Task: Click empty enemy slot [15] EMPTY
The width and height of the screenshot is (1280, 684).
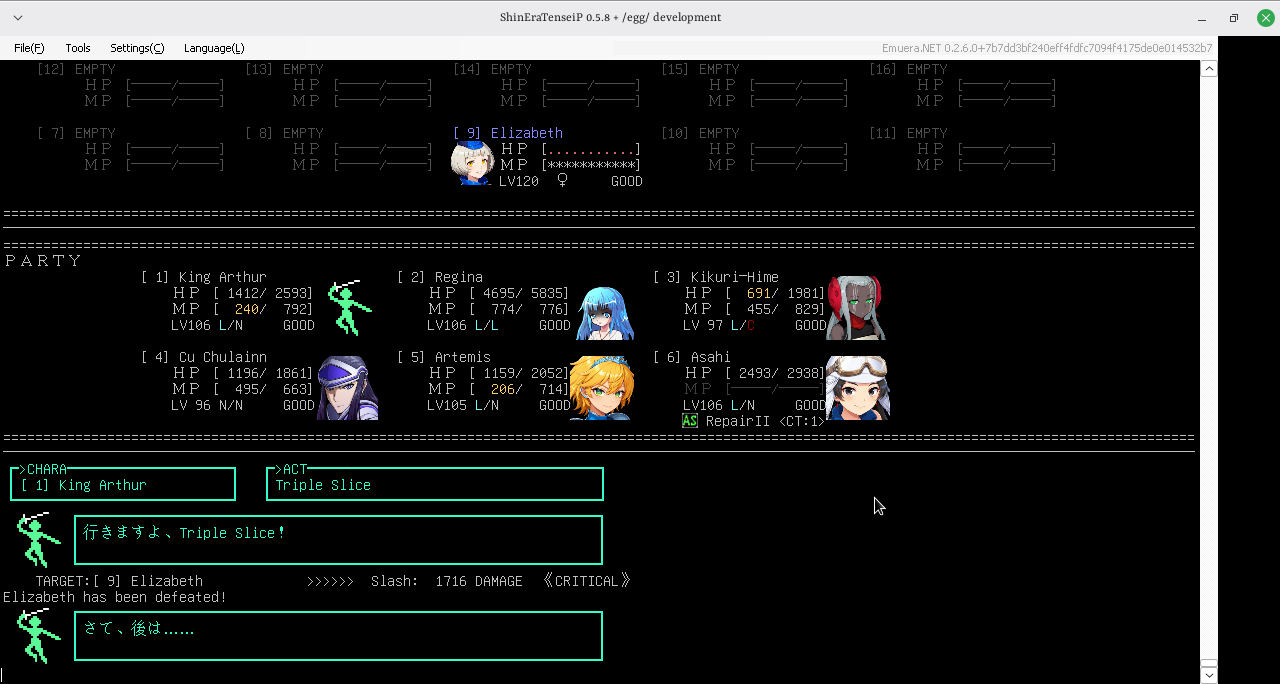Action: 700,69
